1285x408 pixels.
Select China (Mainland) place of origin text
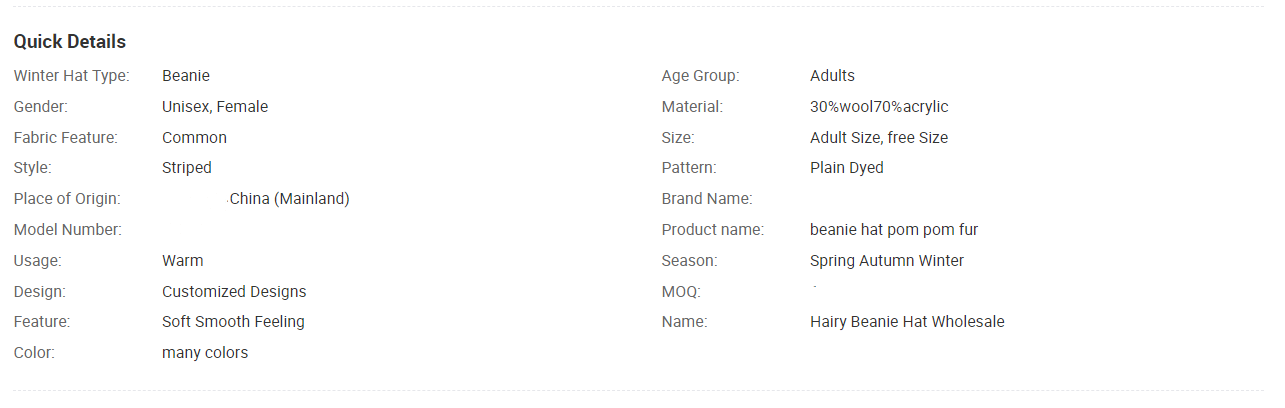click(x=289, y=199)
